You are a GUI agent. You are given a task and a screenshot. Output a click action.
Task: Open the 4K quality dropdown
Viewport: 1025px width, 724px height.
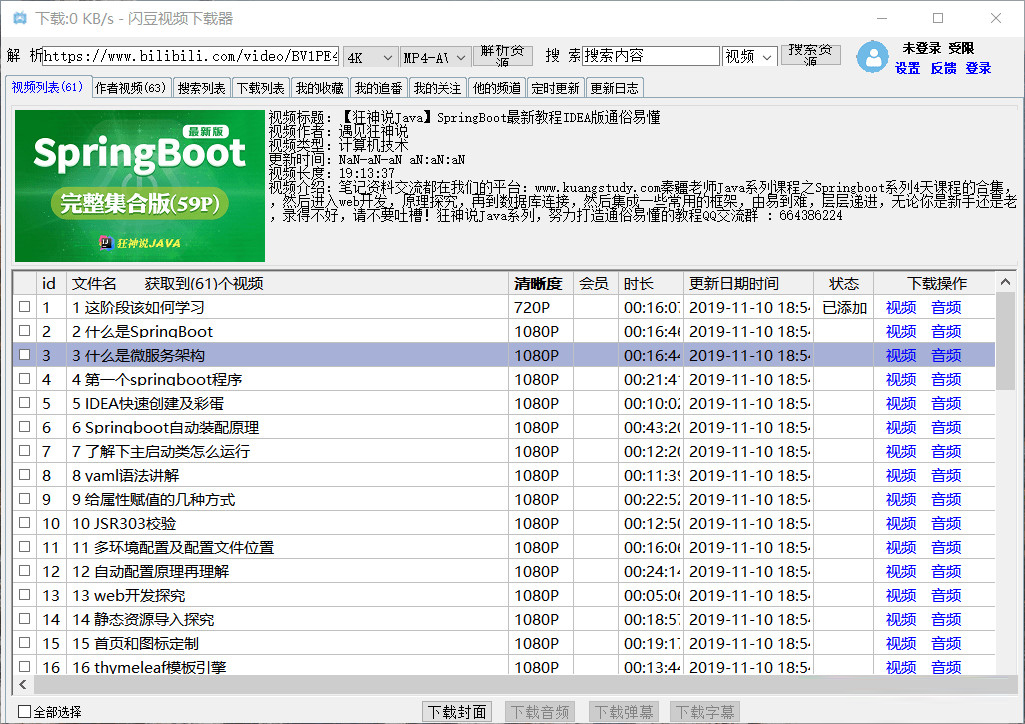pyautogui.click(x=371, y=58)
